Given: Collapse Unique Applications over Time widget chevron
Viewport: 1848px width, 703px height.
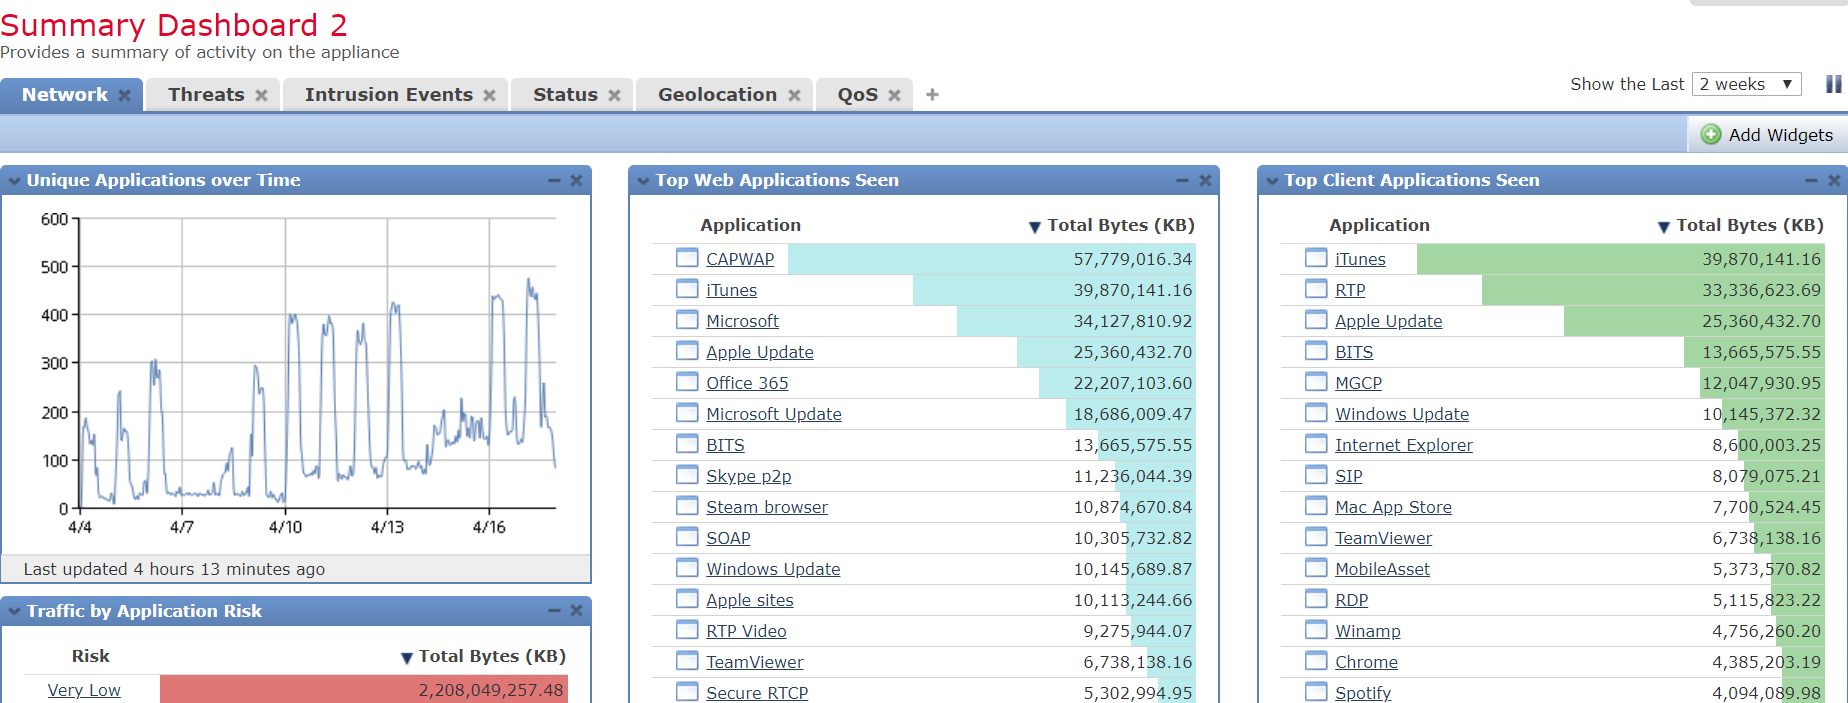Looking at the screenshot, I should (x=14, y=181).
